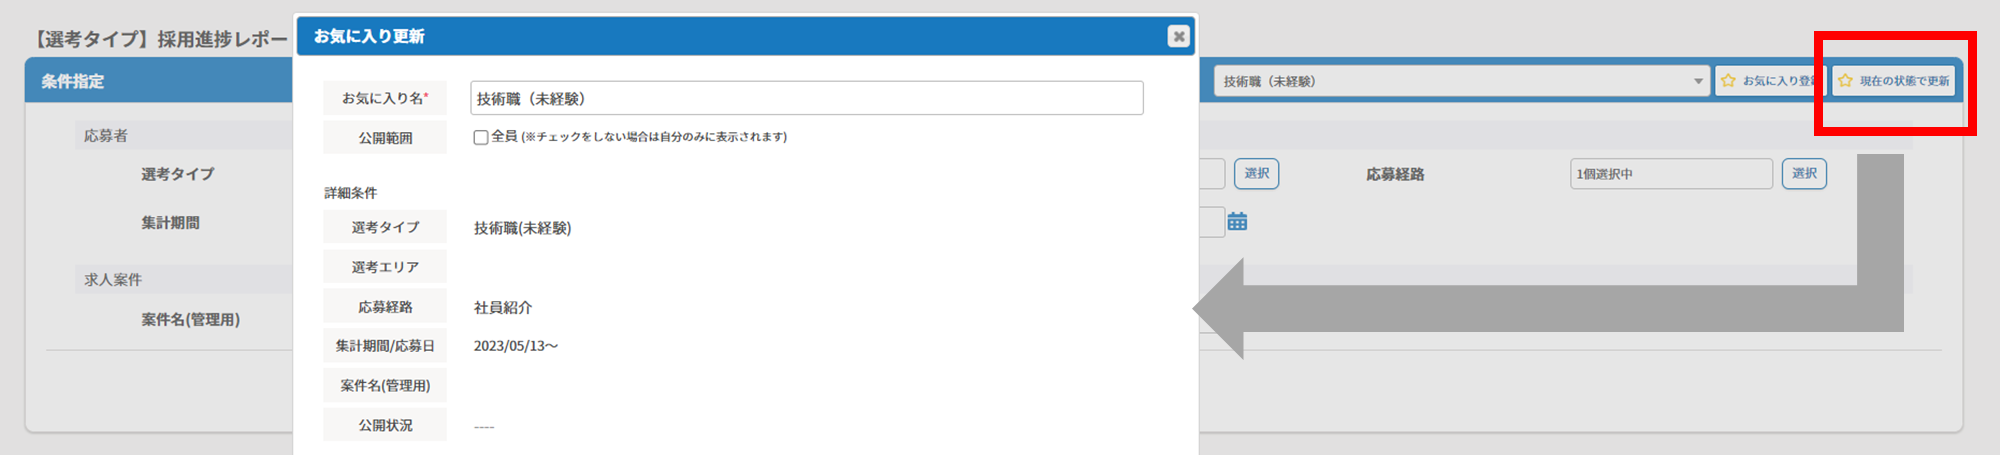Click 選択 button beside 応募経路

(x=1804, y=174)
